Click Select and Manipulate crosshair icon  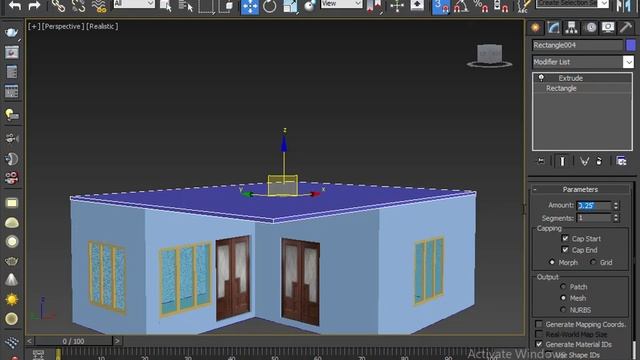click(x=397, y=6)
